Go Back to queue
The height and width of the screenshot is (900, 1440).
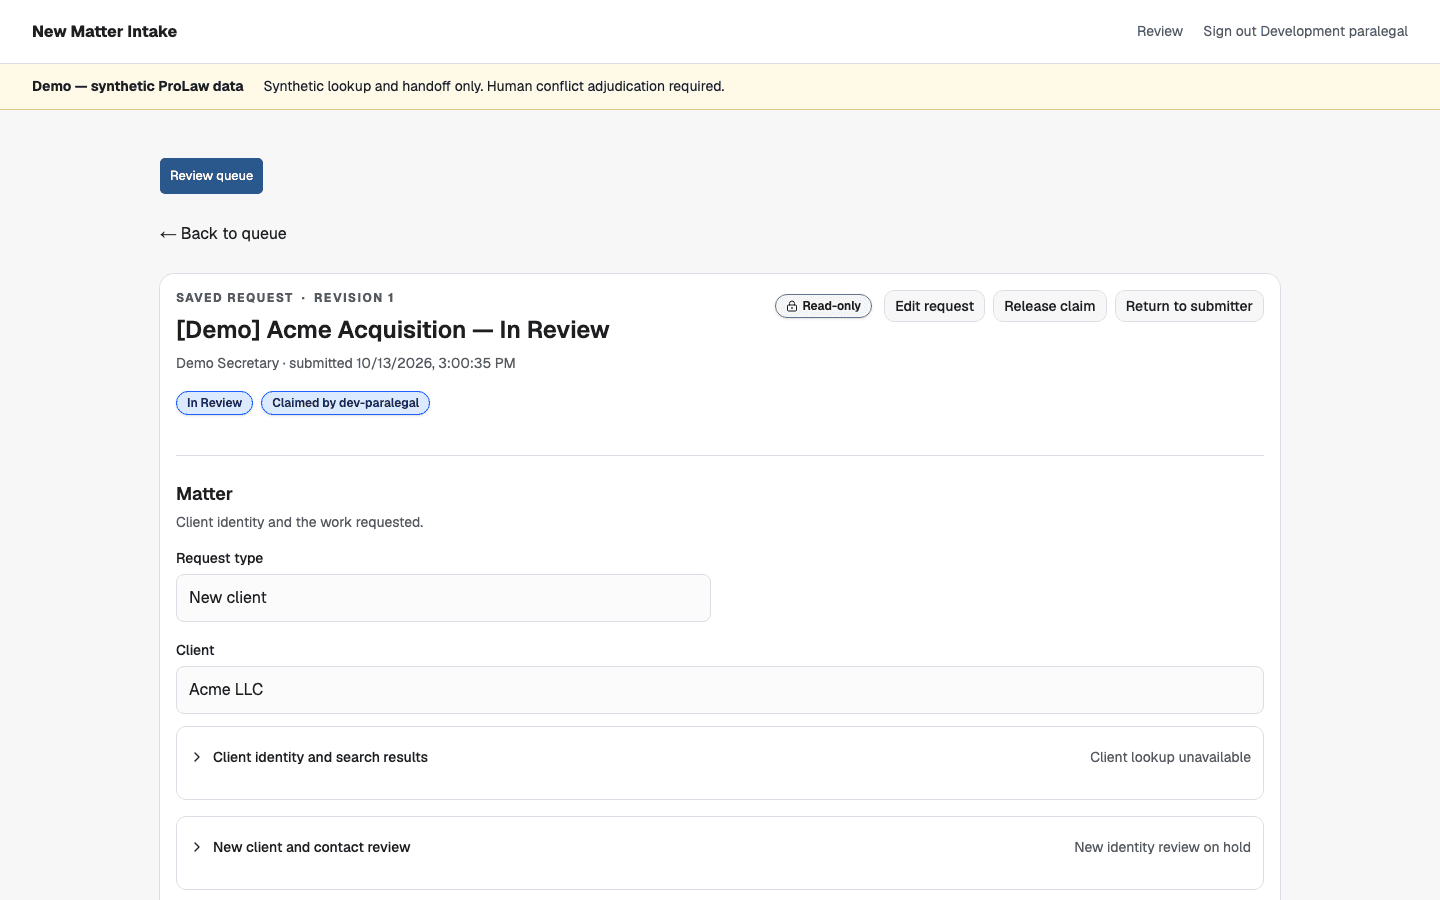(x=223, y=233)
